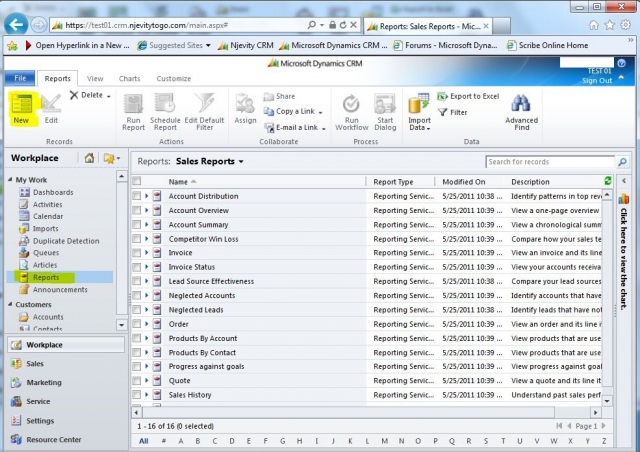The image size is (640, 452).
Task: Open the browser Home icon
Action: (593, 25)
